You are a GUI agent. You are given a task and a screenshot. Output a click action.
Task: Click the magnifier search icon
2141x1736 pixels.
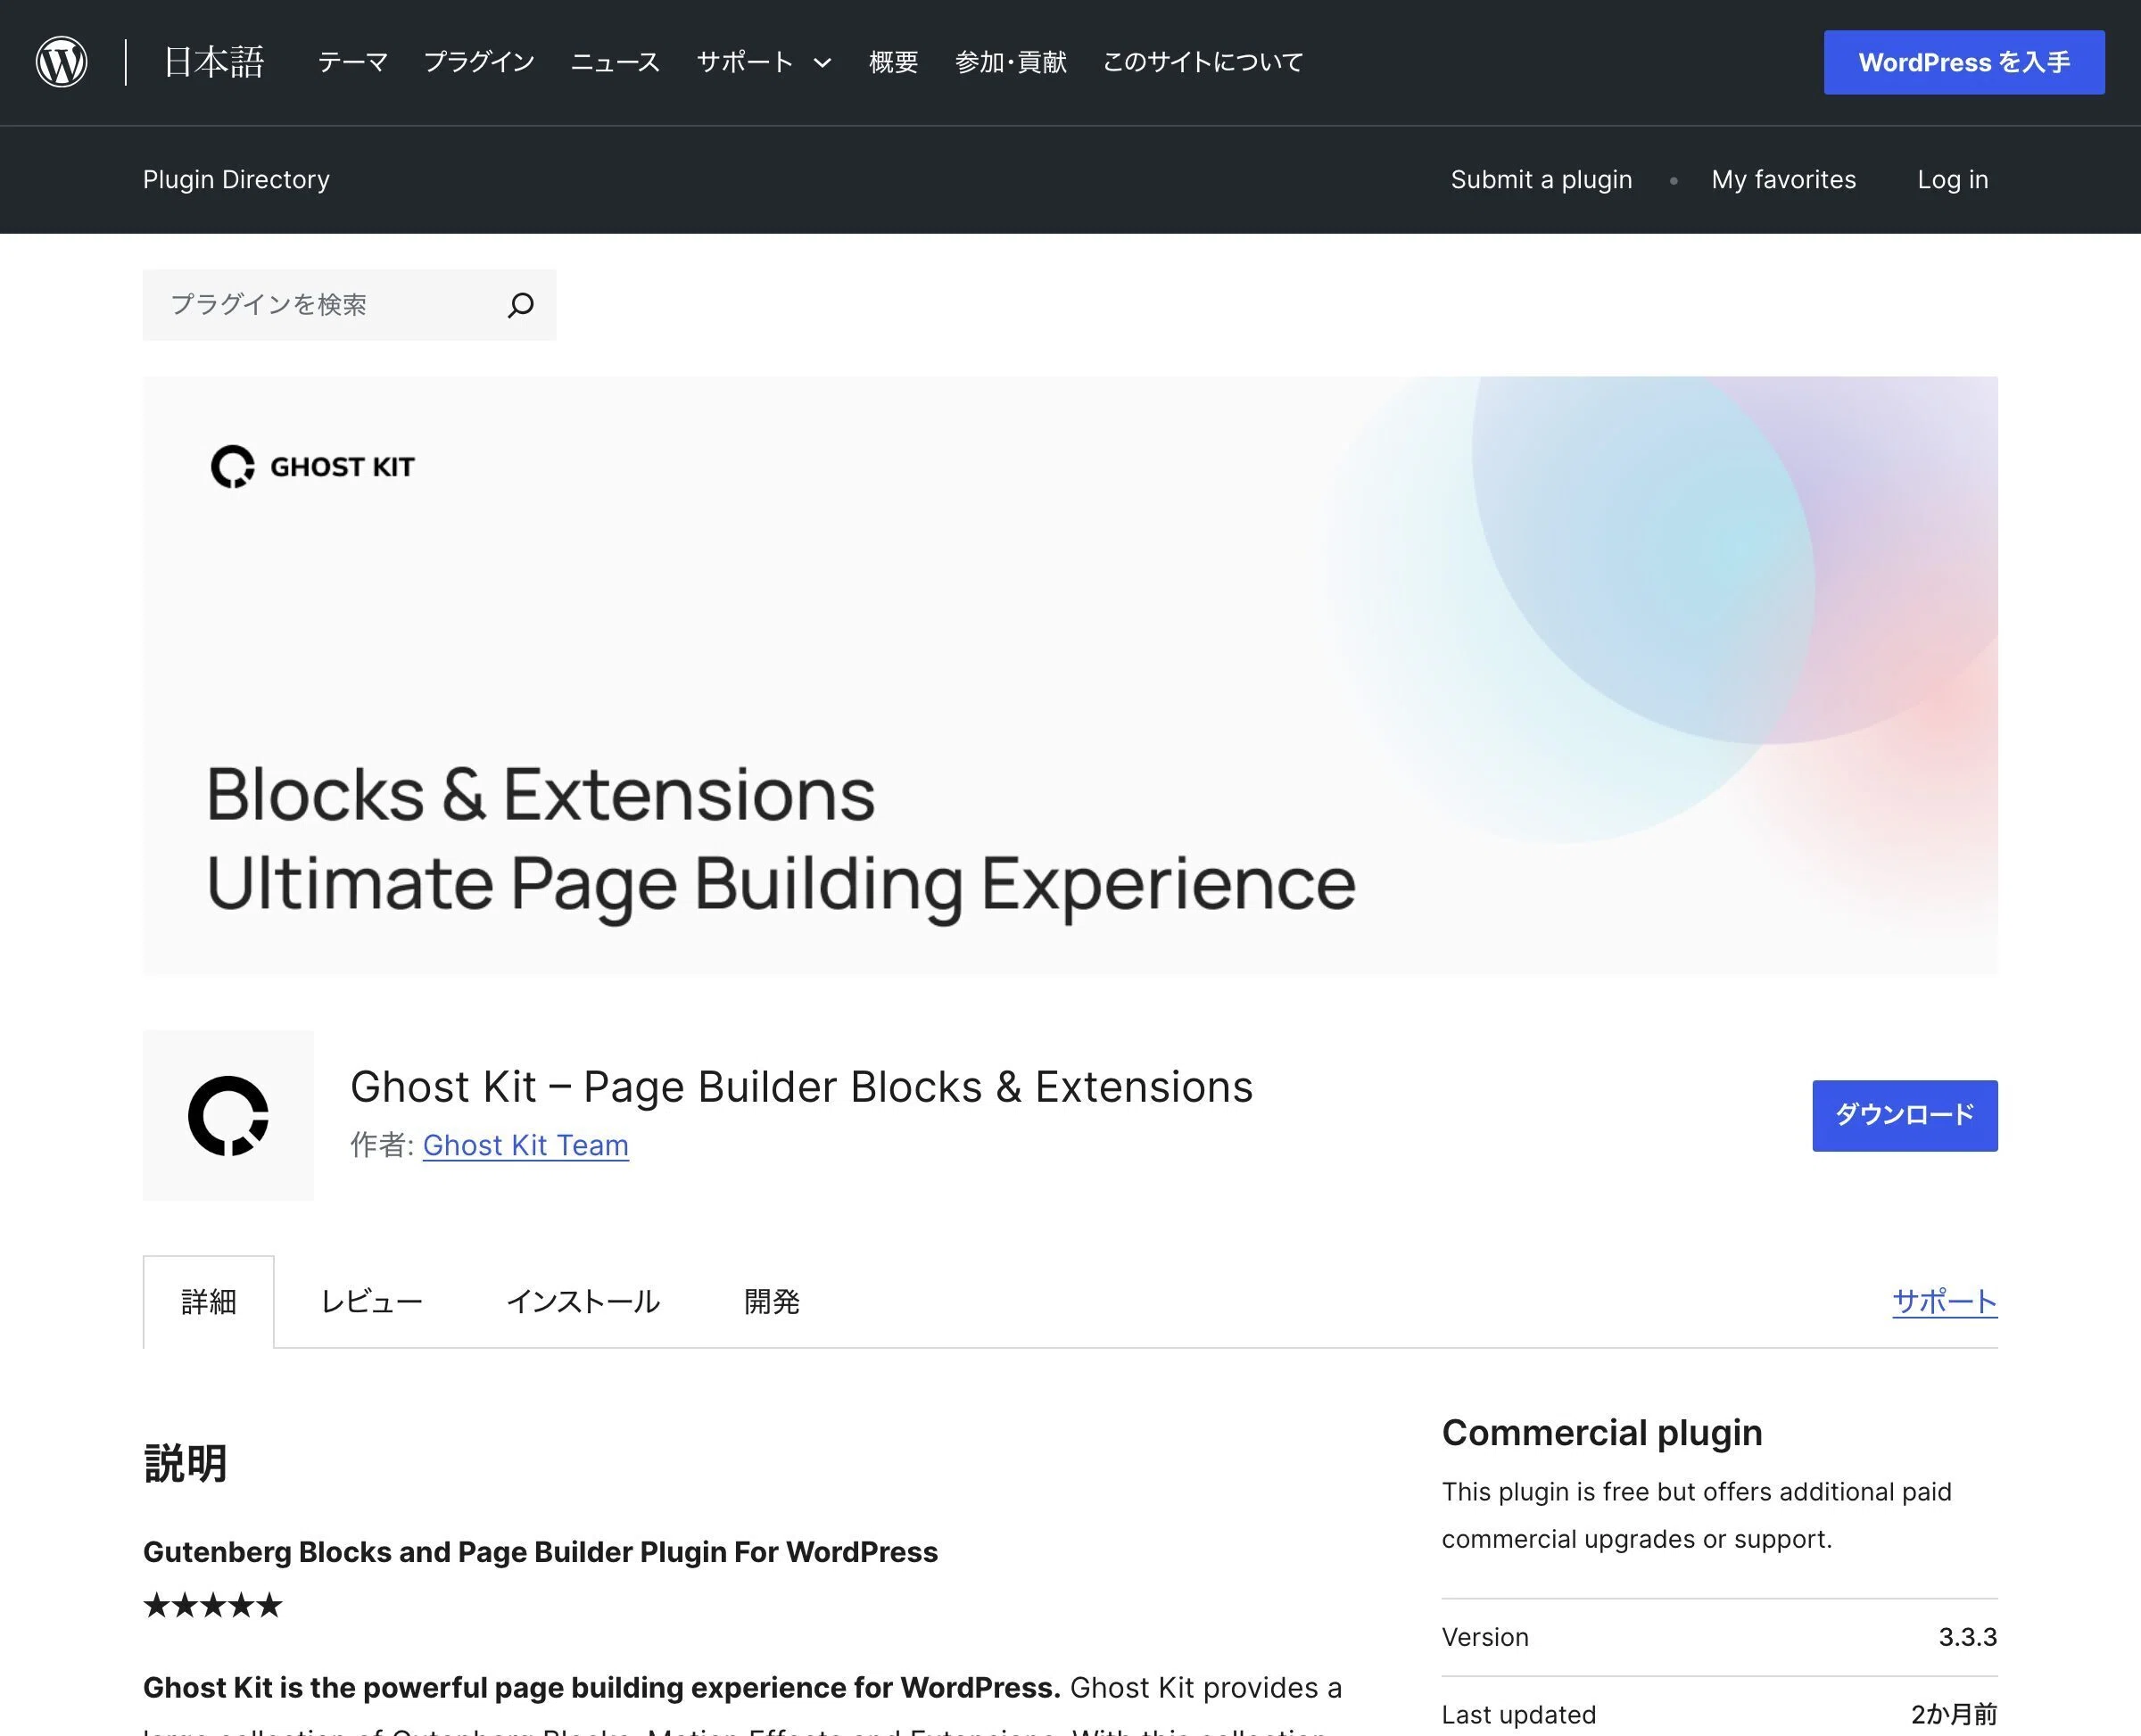point(520,305)
